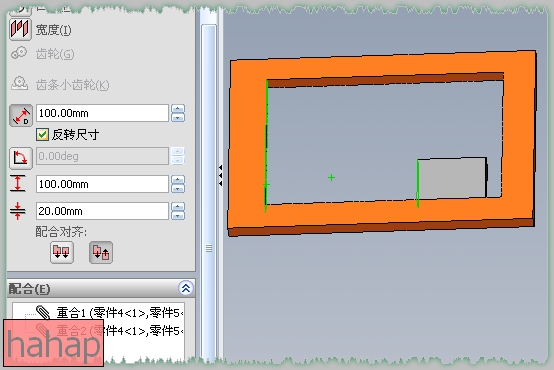Click the disabled 0.00deg angle field

point(102,156)
